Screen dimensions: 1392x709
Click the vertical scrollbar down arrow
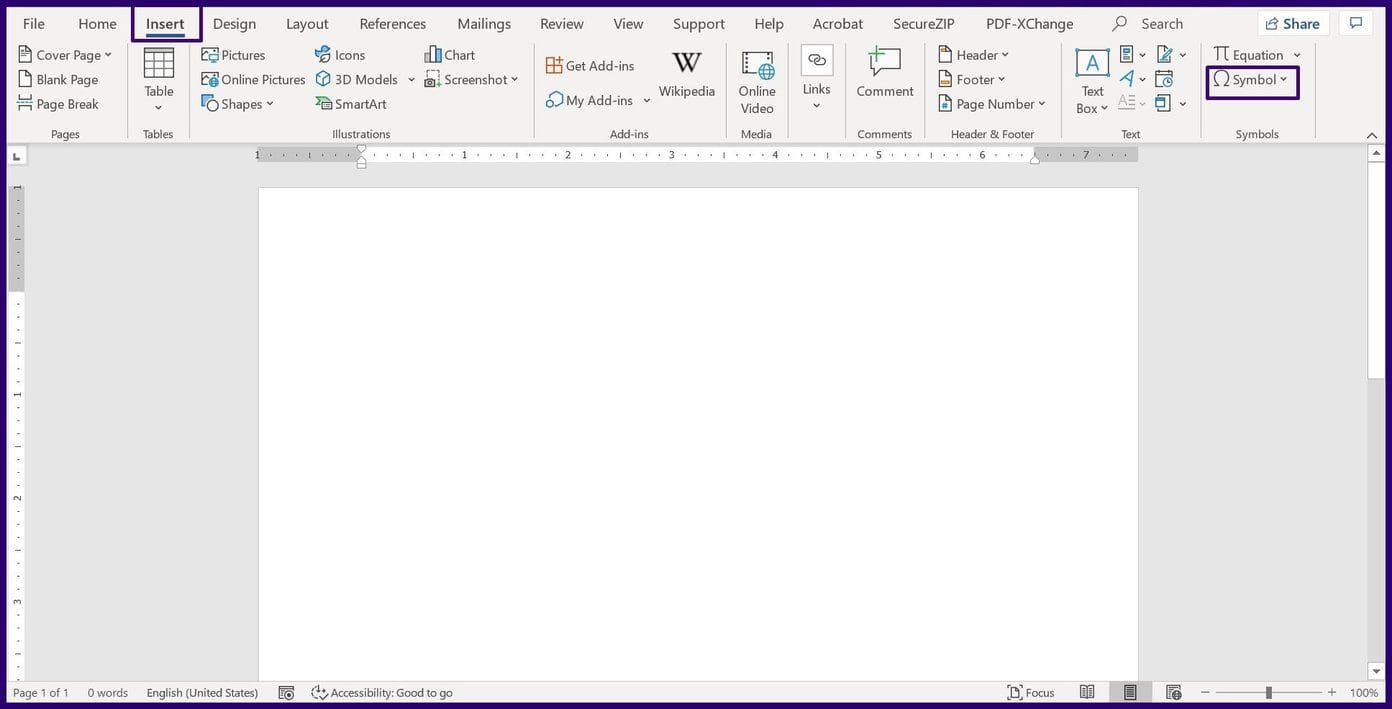point(1376,671)
